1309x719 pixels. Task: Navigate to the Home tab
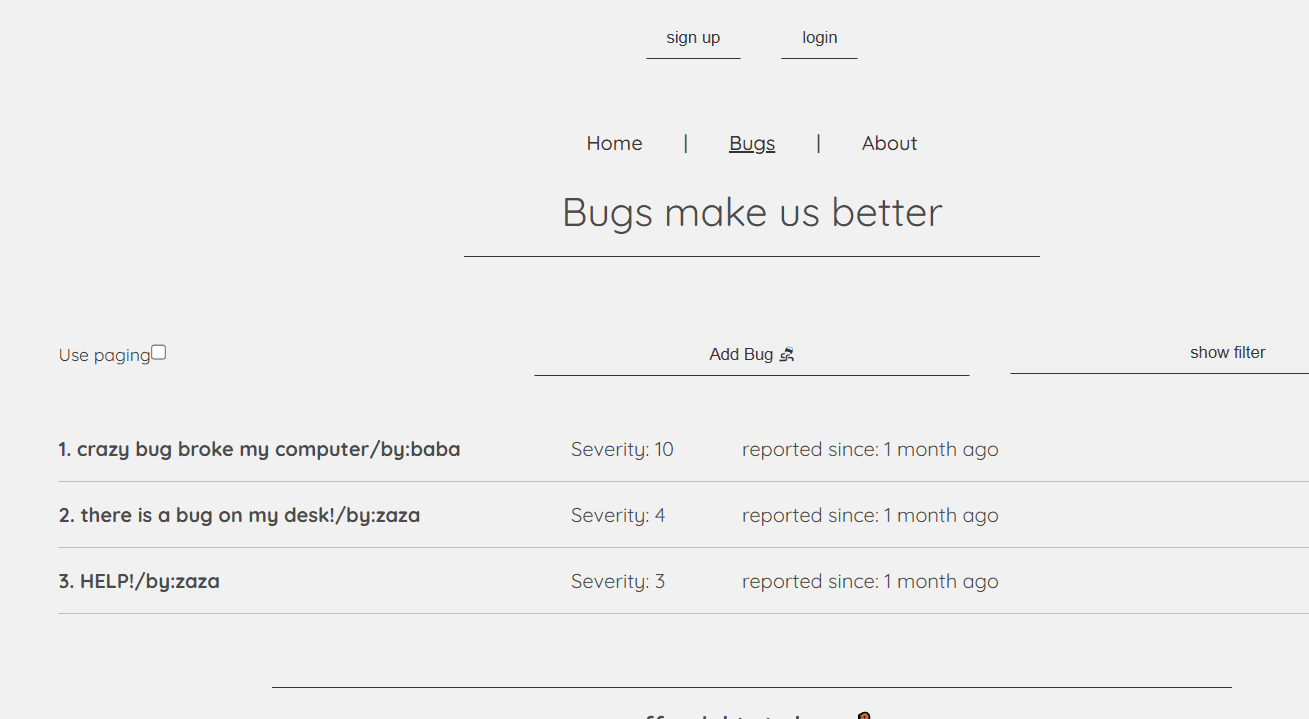click(614, 143)
